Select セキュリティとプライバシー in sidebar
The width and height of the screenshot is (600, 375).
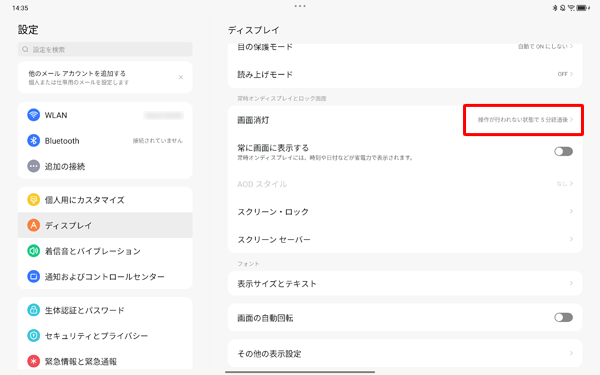tap(105, 336)
